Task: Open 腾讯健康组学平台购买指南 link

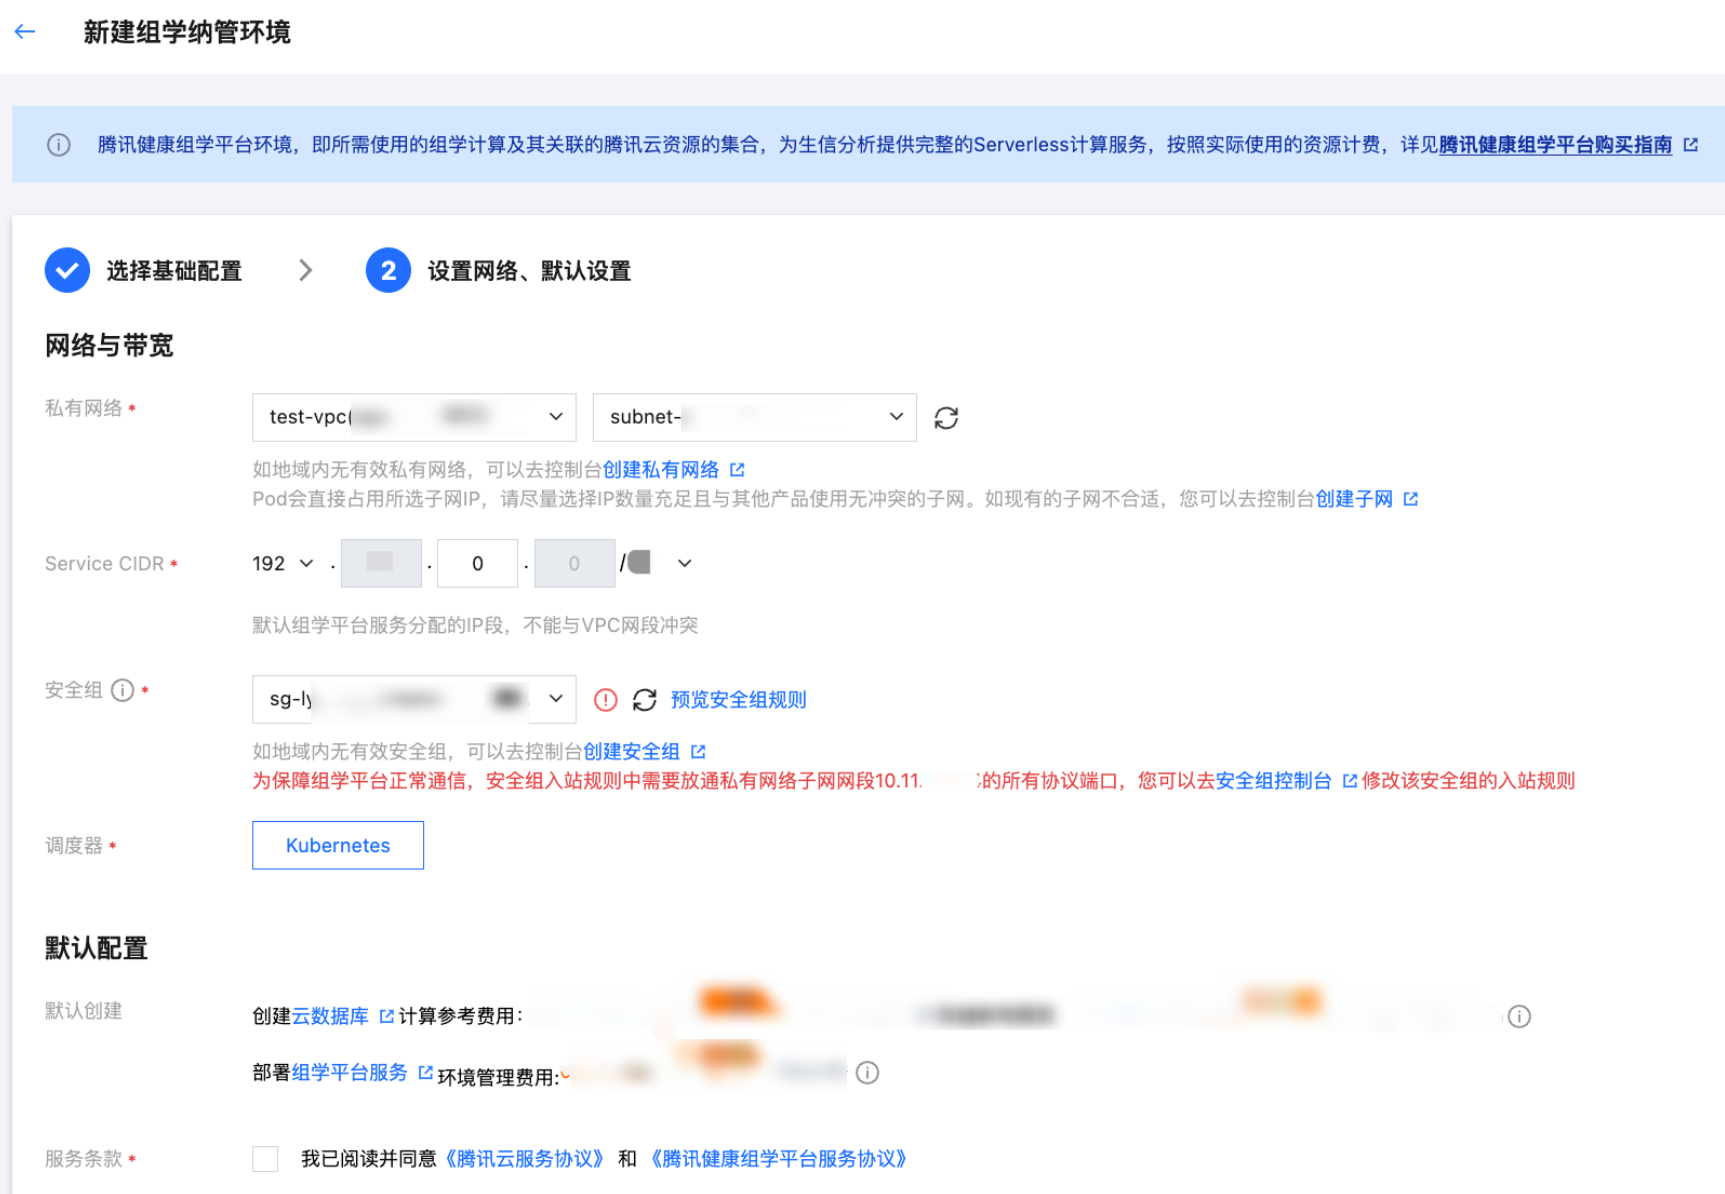Action: point(1555,145)
